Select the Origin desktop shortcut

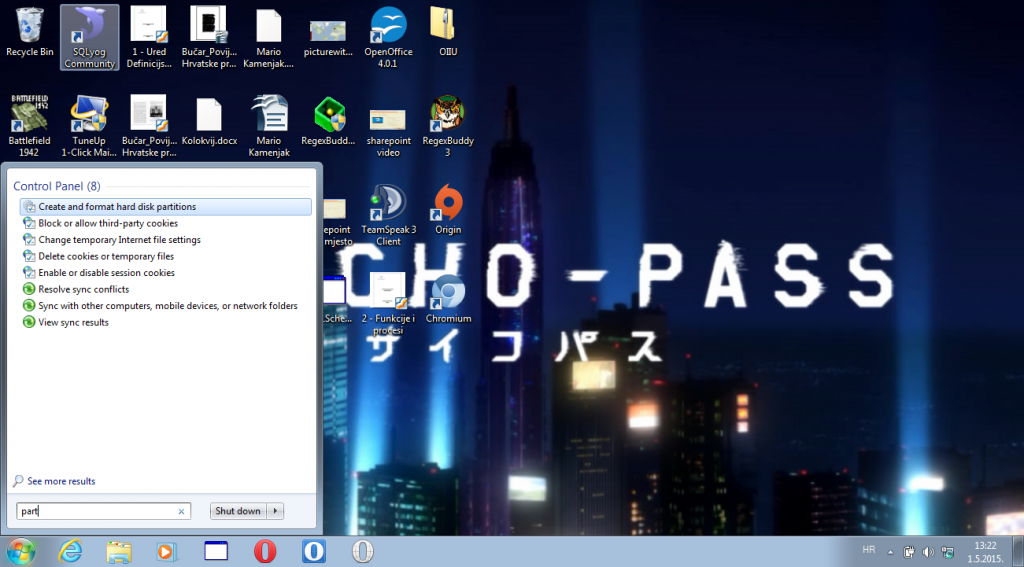448,209
